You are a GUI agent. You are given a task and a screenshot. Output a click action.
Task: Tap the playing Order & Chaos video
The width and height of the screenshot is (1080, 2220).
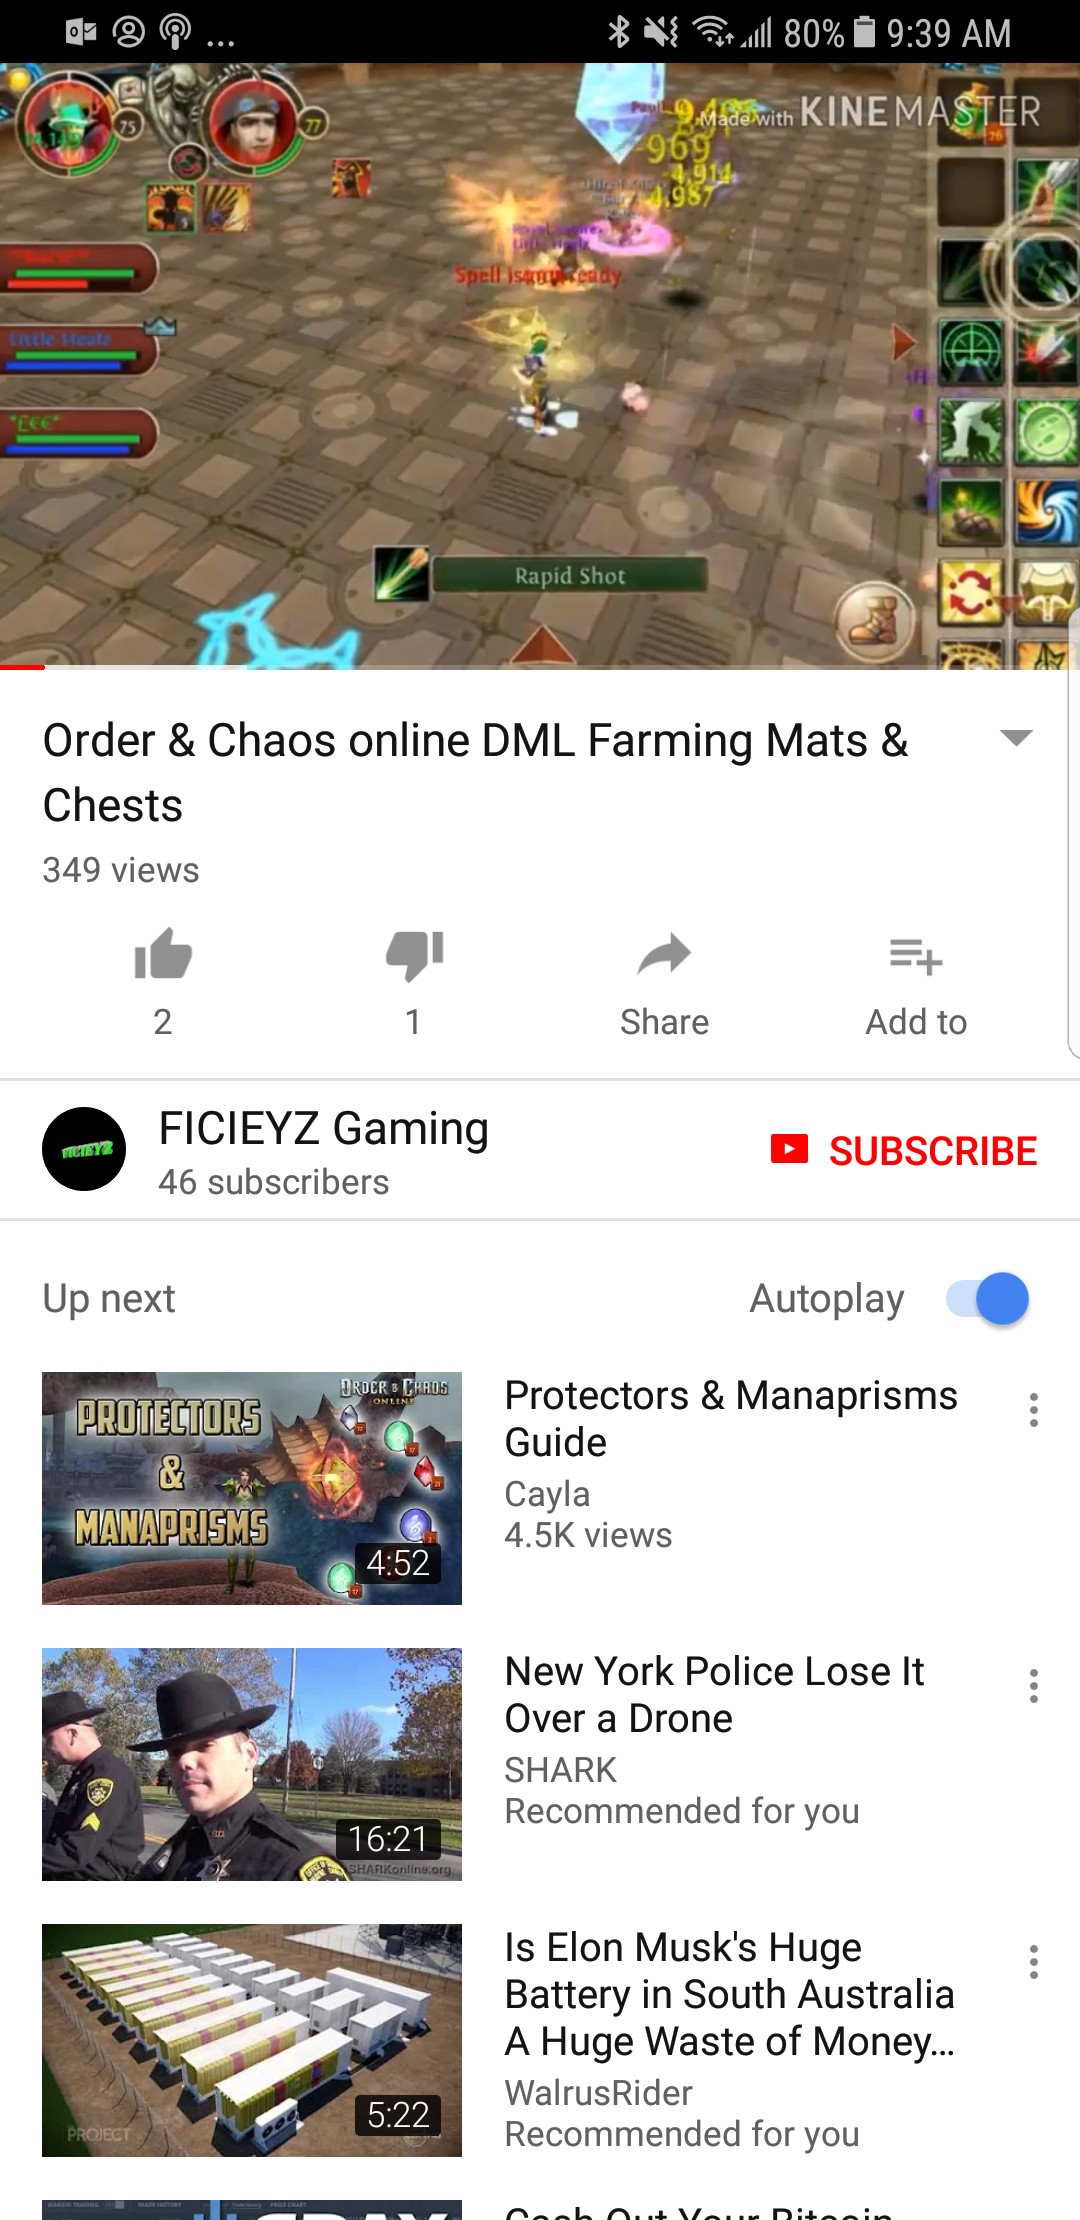540,366
